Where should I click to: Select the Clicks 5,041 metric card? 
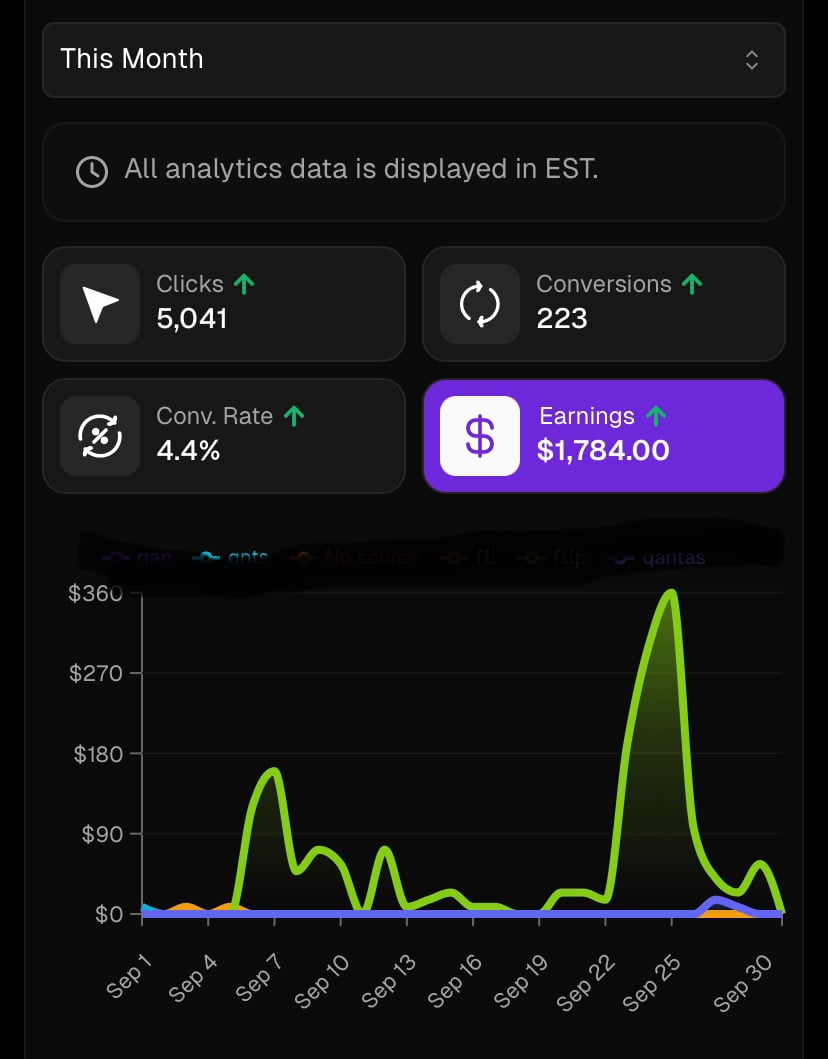224,304
